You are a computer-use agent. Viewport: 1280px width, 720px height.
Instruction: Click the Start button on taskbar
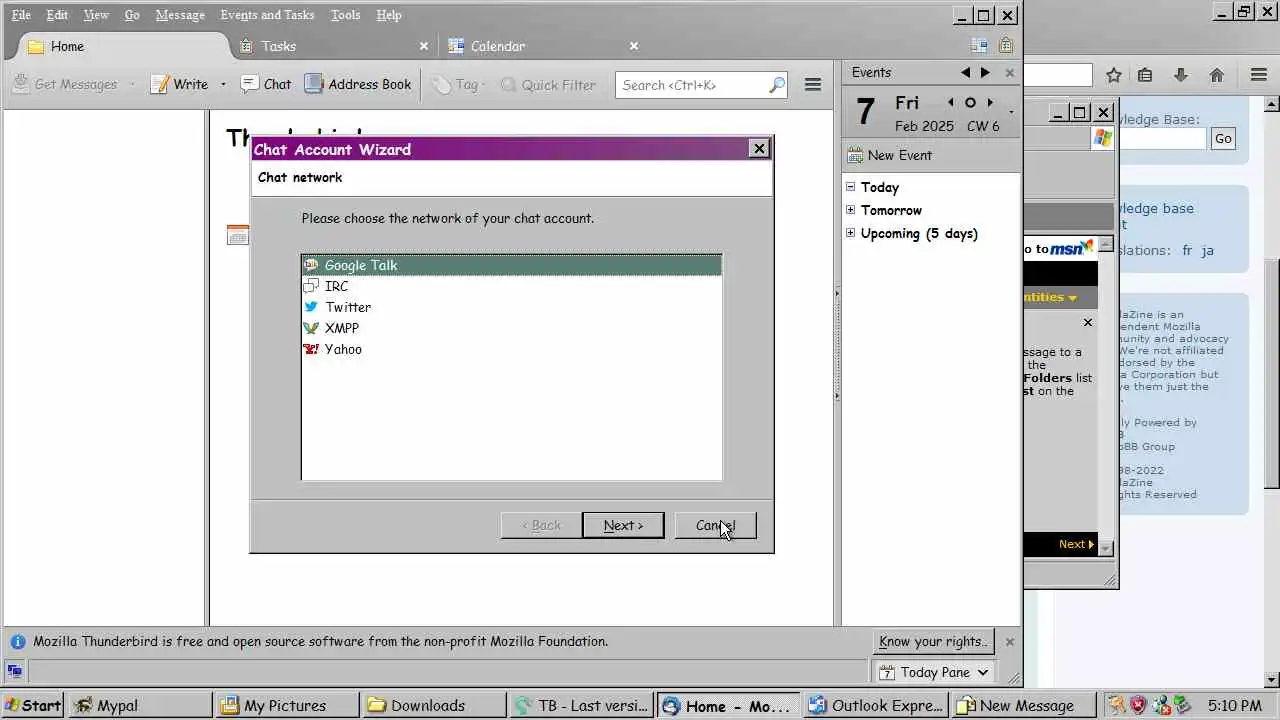coord(32,705)
